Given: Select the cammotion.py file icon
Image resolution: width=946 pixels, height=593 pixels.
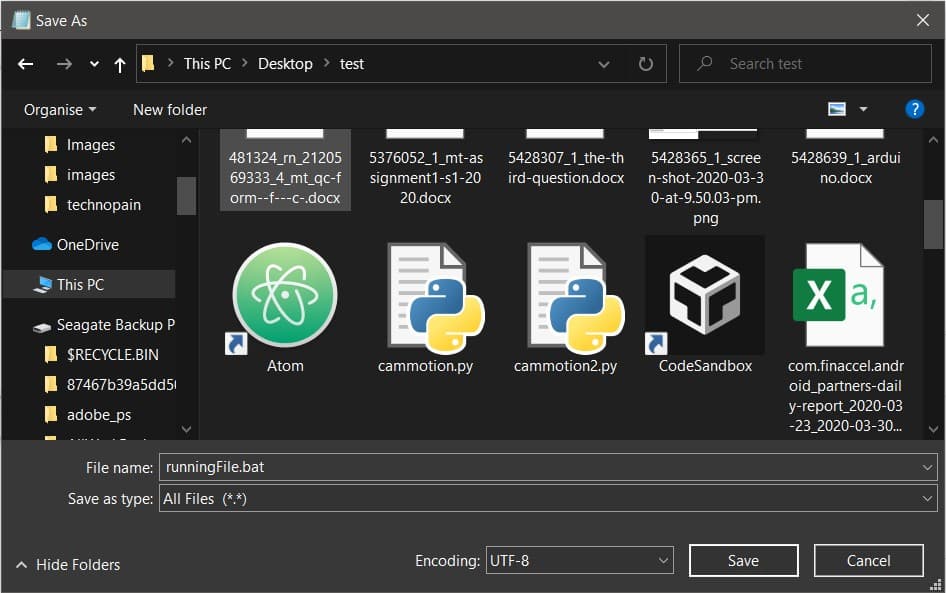Looking at the screenshot, I should click(425, 296).
